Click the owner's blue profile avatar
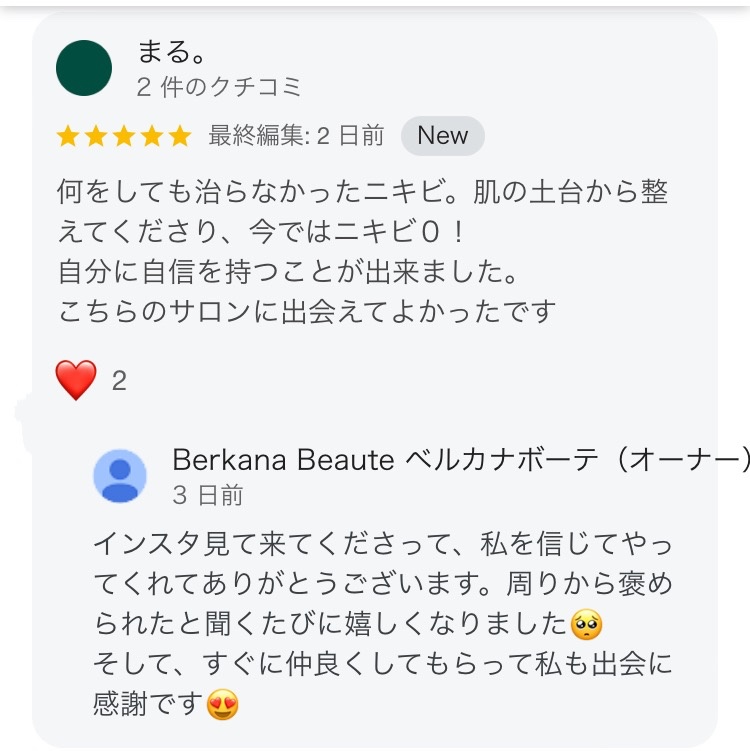 click(x=120, y=475)
